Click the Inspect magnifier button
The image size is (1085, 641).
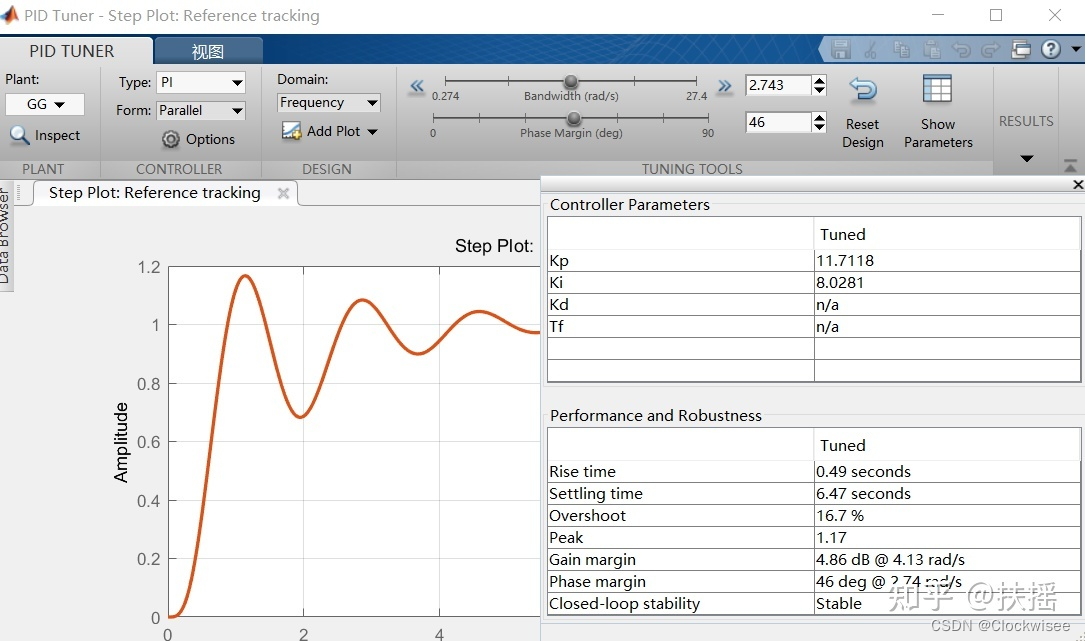[x=46, y=135]
